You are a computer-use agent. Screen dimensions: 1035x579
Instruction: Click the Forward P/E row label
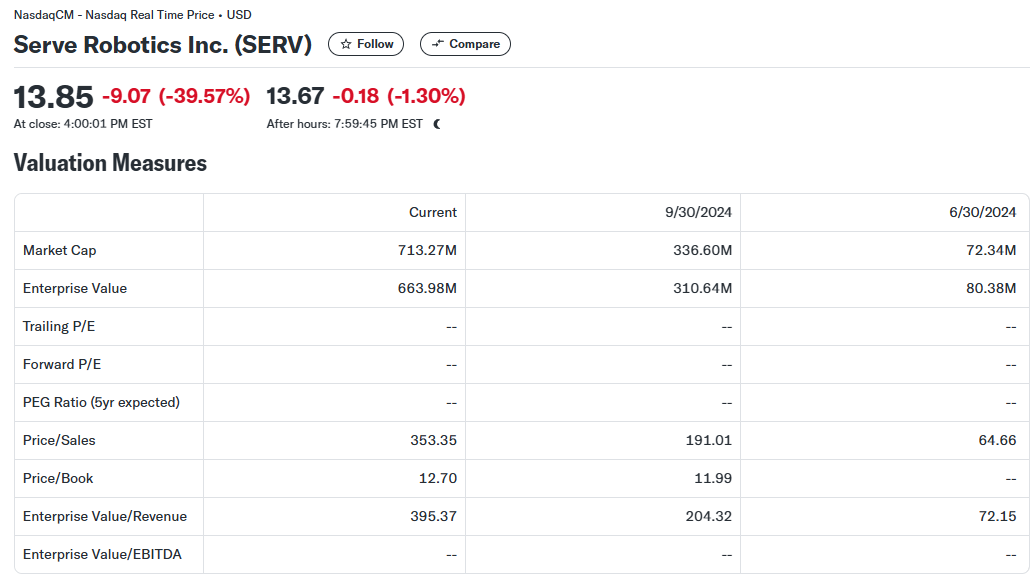(62, 364)
